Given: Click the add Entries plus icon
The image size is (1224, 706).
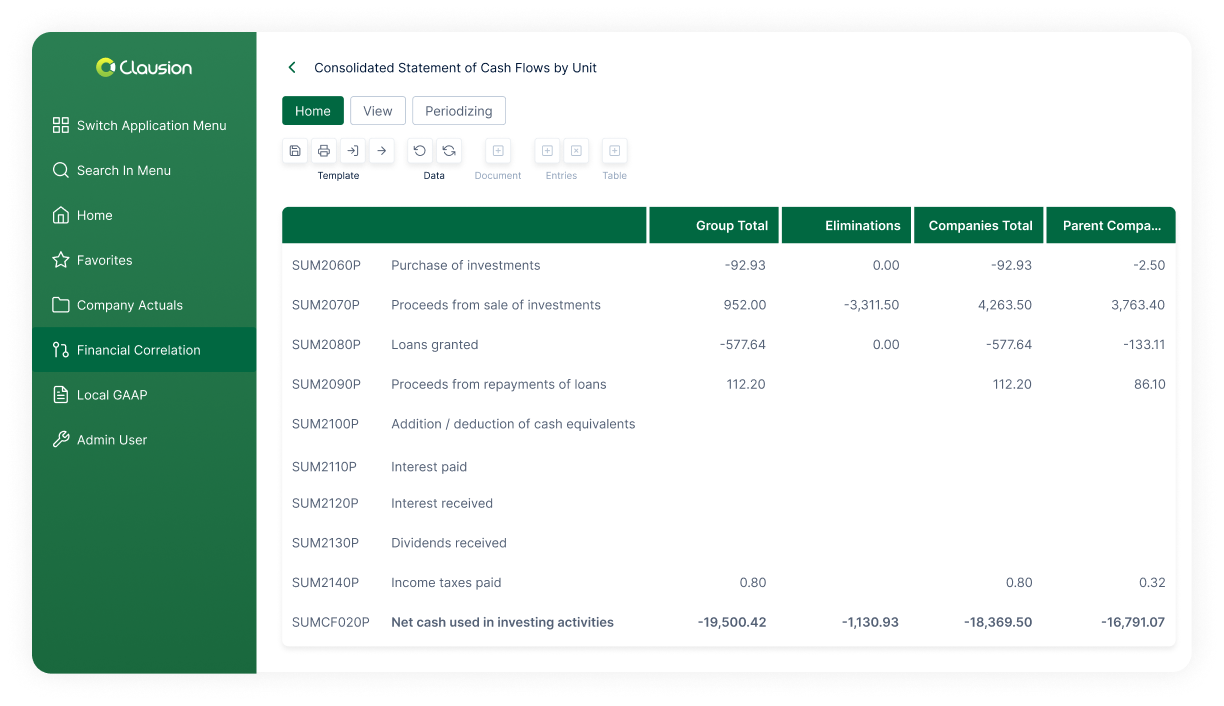Looking at the screenshot, I should point(547,151).
